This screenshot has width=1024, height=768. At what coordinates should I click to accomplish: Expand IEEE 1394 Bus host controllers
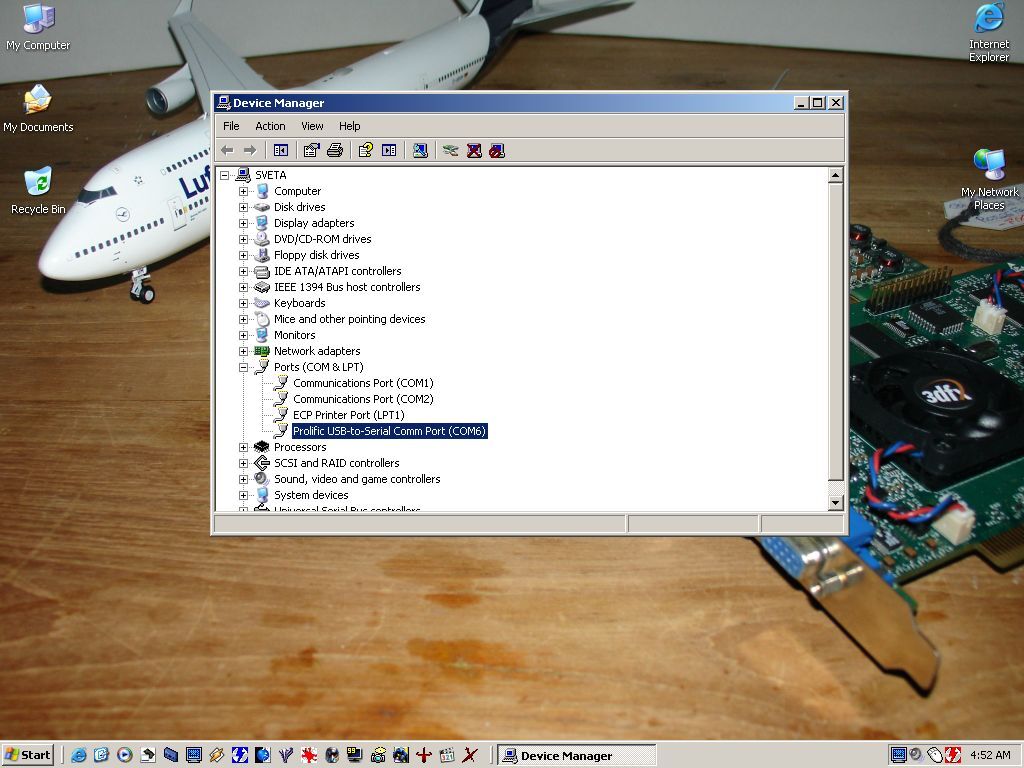(x=244, y=287)
